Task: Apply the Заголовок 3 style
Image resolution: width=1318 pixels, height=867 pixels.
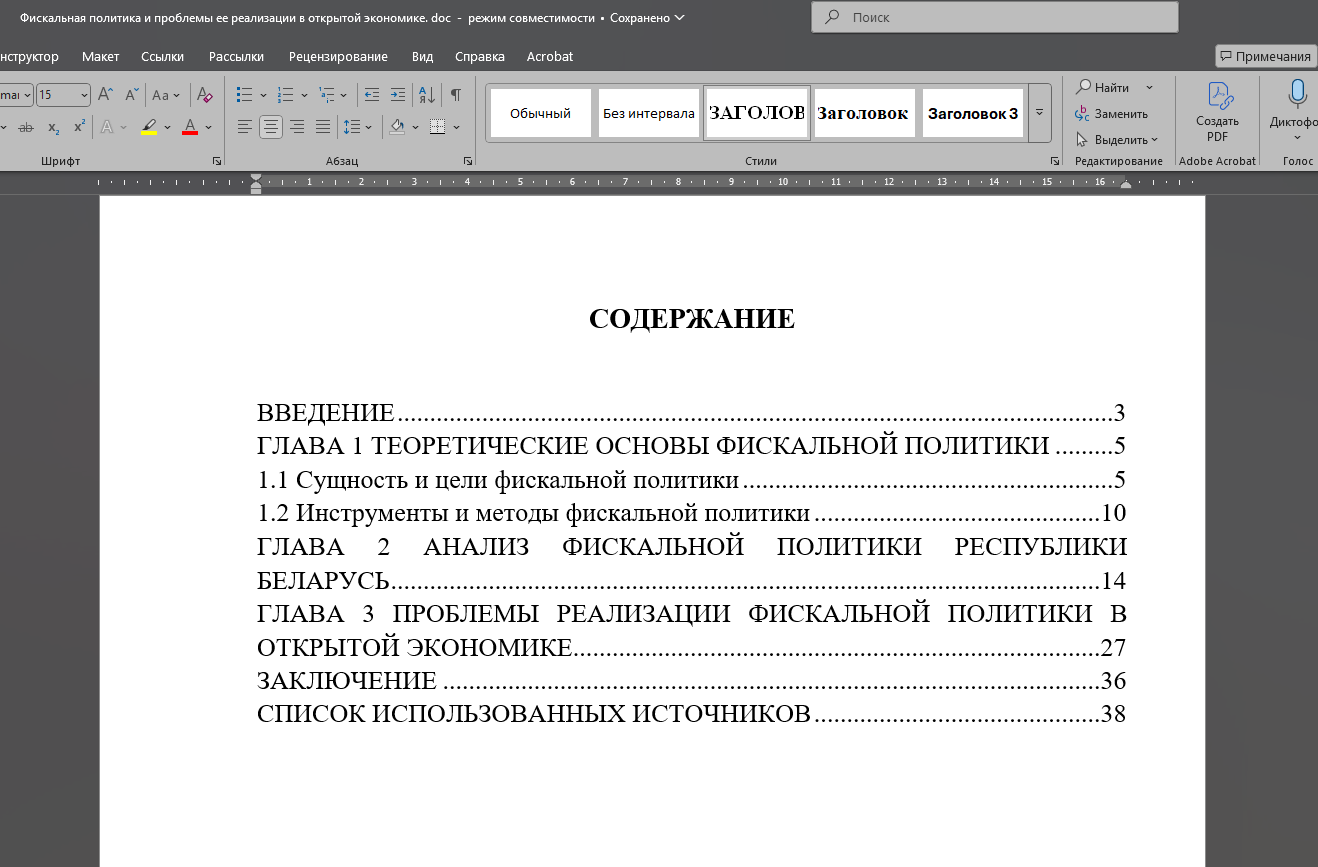Action: tap(973, 113)
